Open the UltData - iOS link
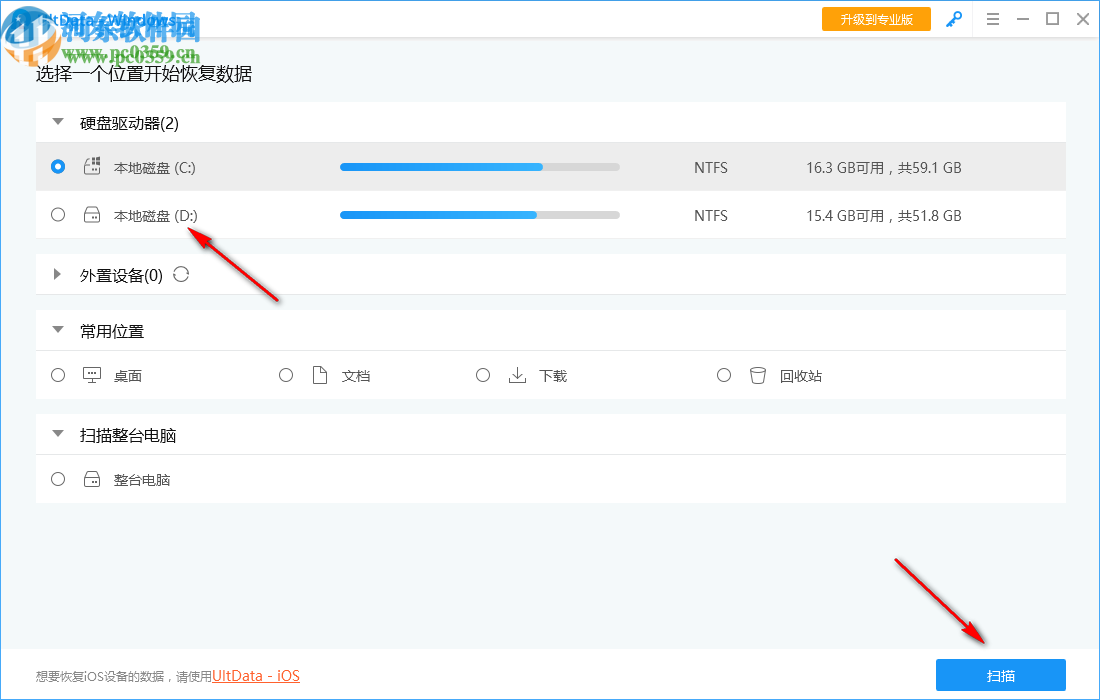The image size is (1100, 700). point(255,675)
